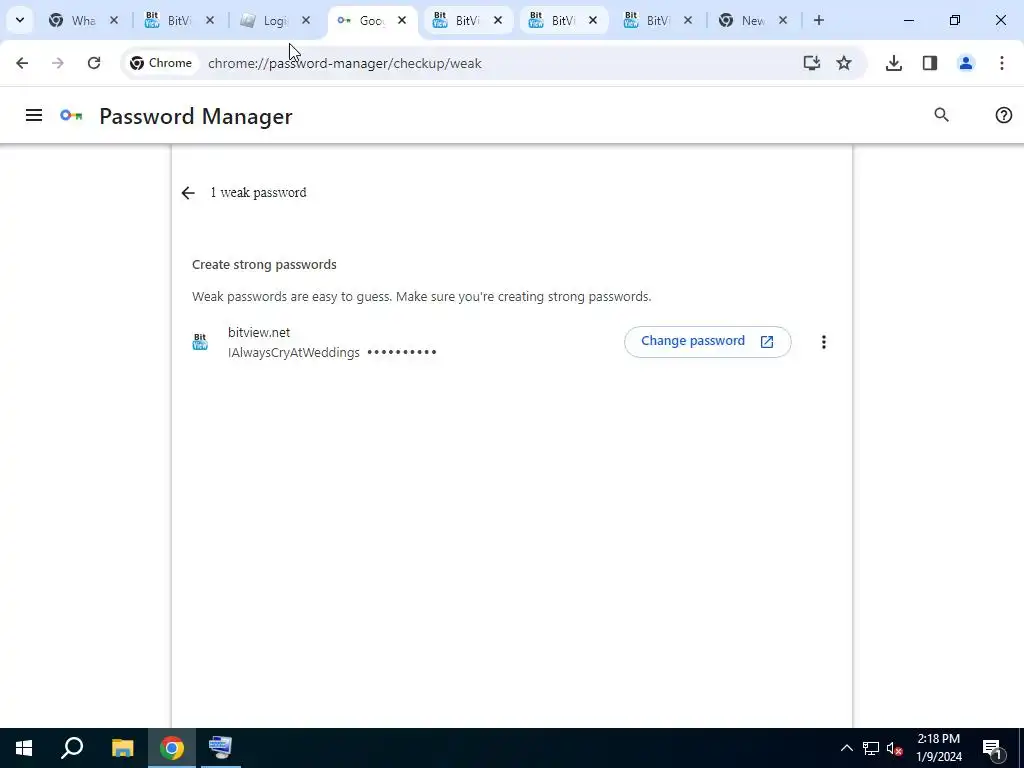Click the Password Manager key logo

71,116
